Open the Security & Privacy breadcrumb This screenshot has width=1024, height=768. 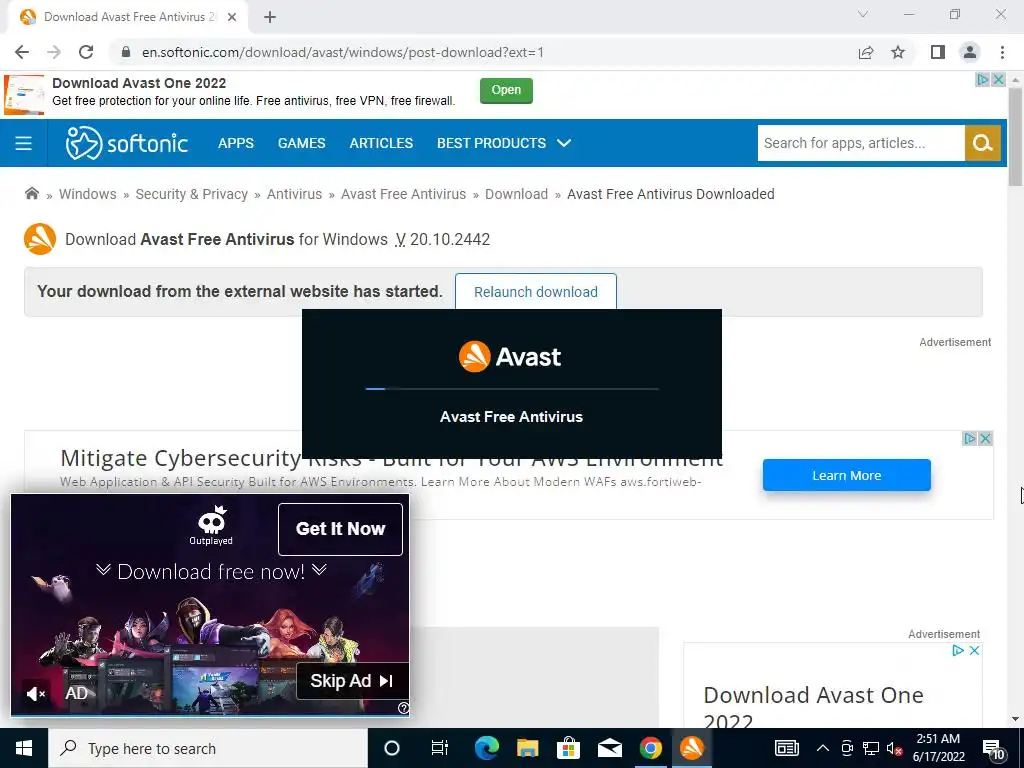pyautogui.click(x=191, y=194)
